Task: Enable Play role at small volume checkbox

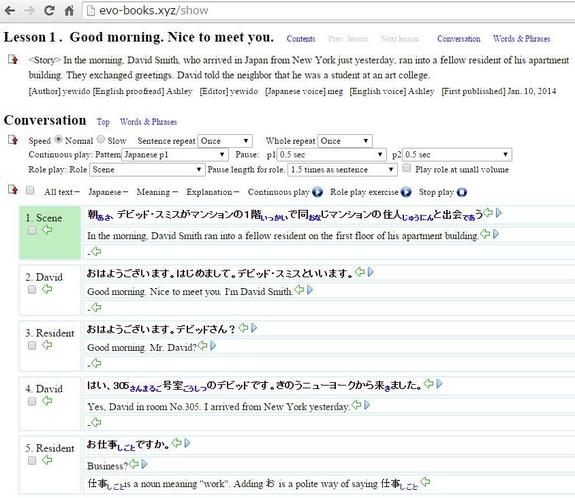Action: tap(407, 168)
